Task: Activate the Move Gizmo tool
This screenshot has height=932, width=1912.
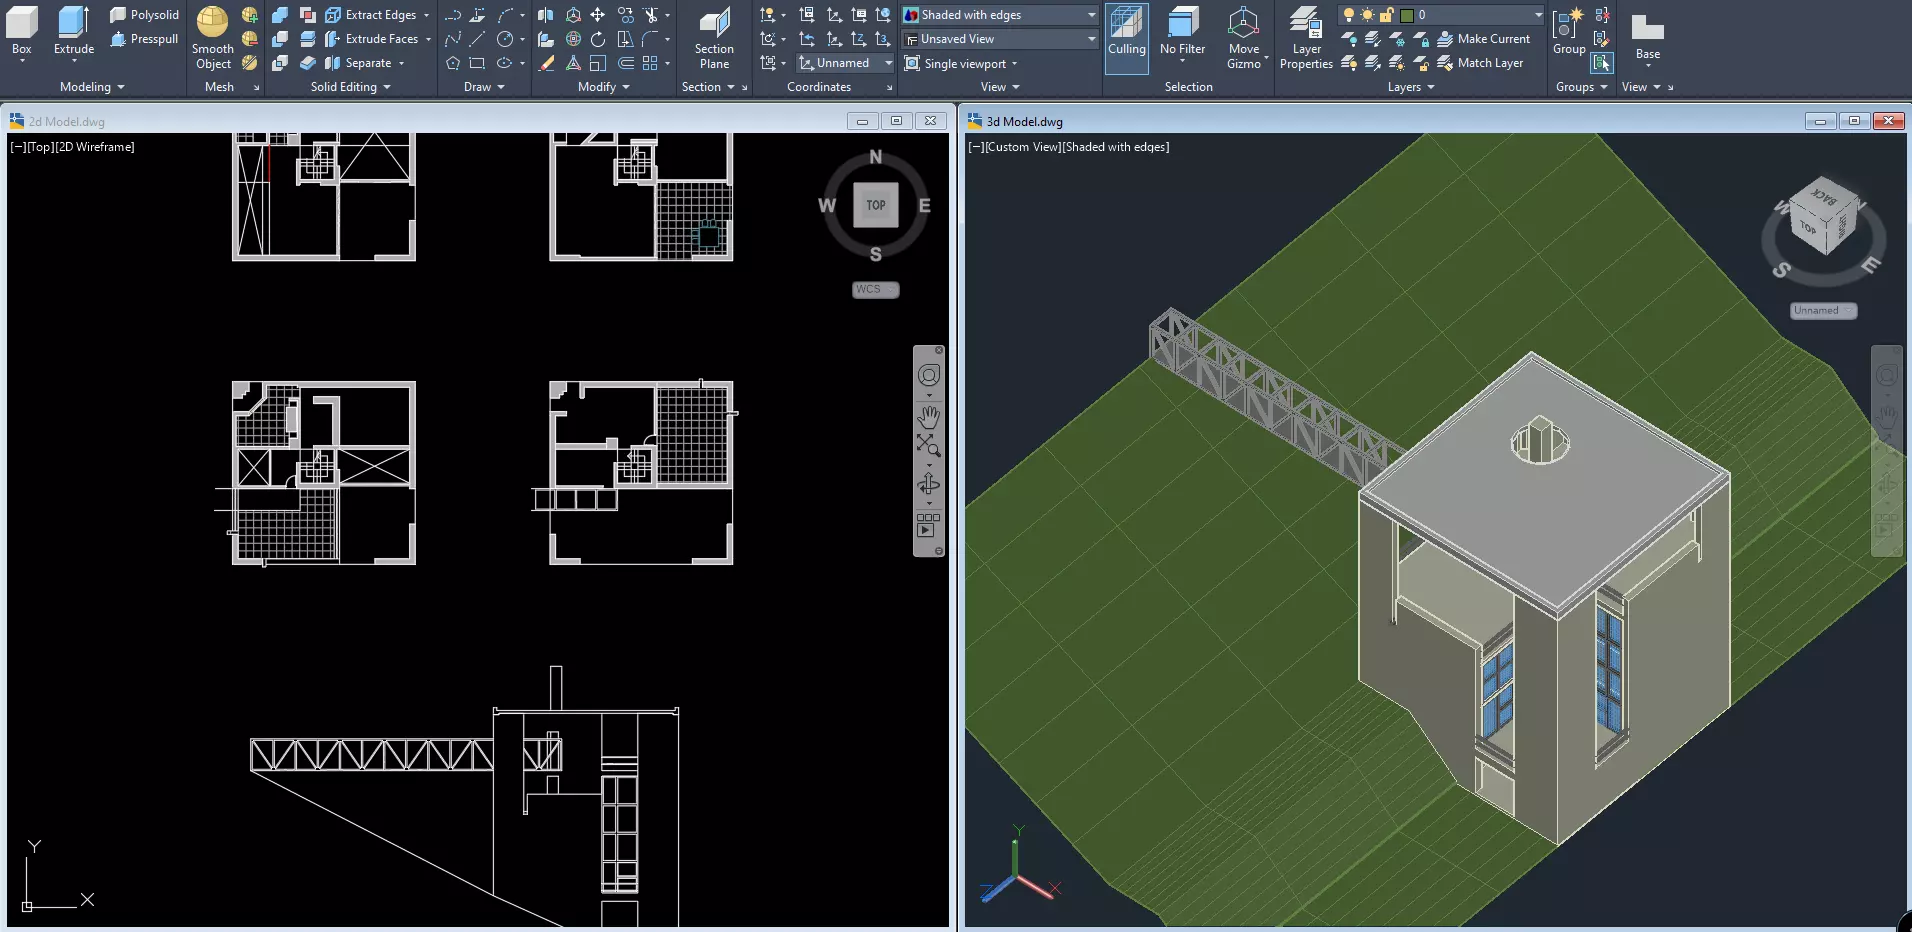Action: [1244, 38]
